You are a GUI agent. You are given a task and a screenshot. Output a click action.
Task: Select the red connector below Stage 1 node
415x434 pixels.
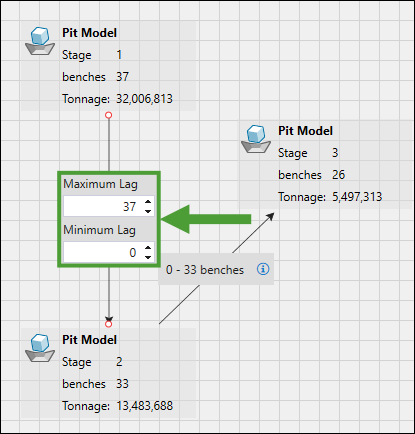[x=108, y=115]
